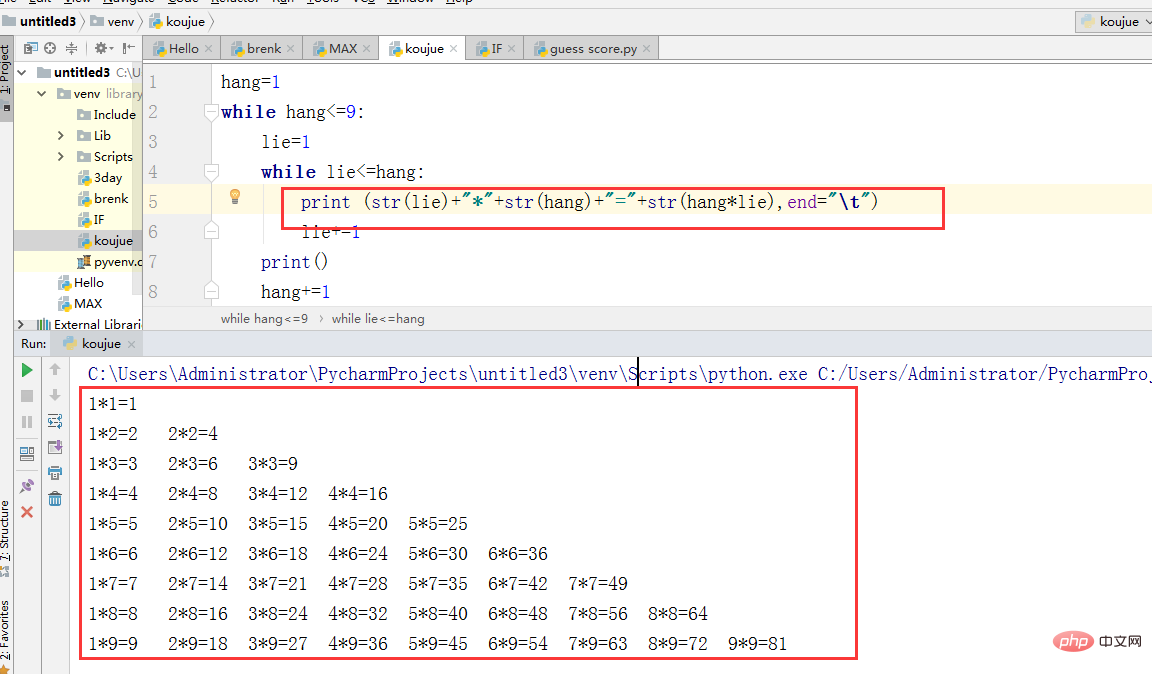
Task: Toggle soft-wrap in Run console
Action: point(55,421)
